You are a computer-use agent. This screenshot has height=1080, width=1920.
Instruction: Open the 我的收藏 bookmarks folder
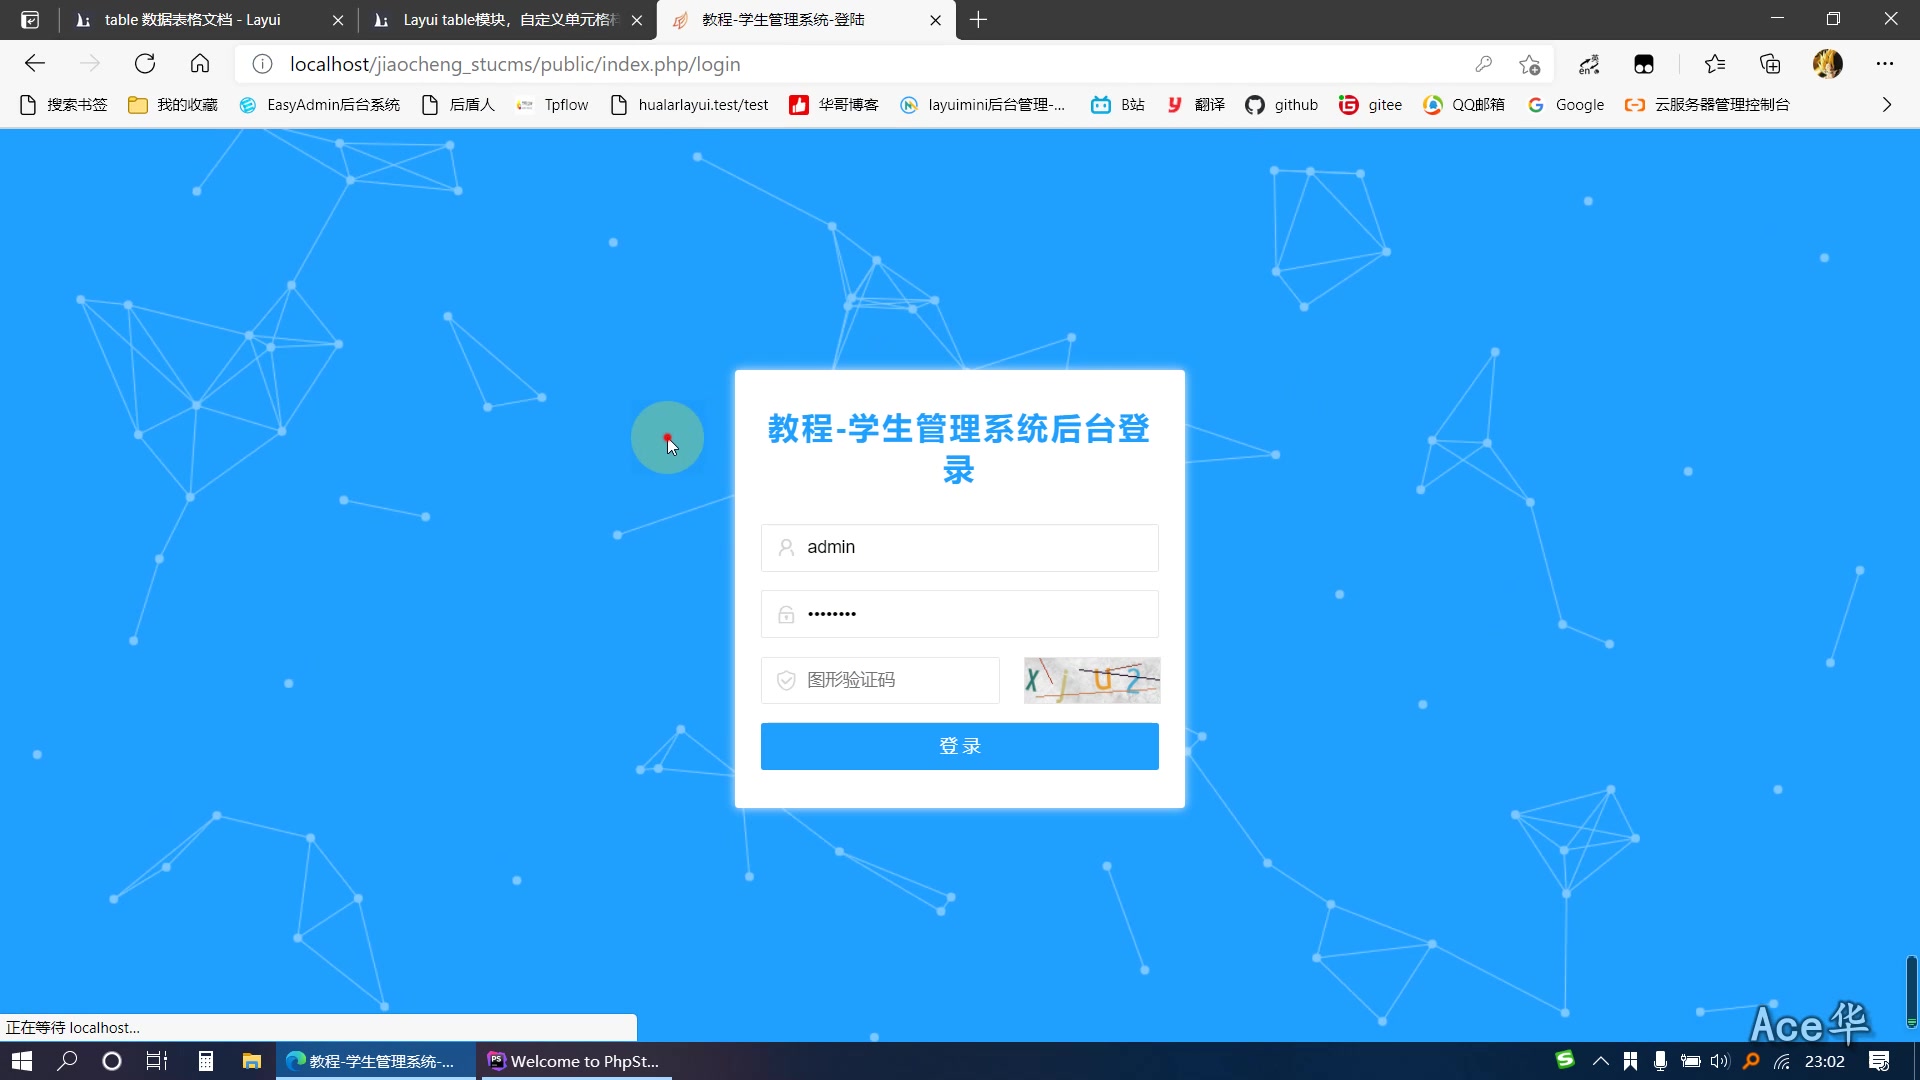tap(173, 105)
